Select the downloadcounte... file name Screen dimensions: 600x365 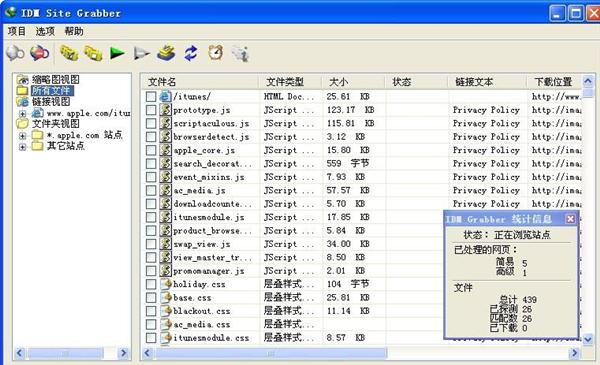[x=212, y=204]
